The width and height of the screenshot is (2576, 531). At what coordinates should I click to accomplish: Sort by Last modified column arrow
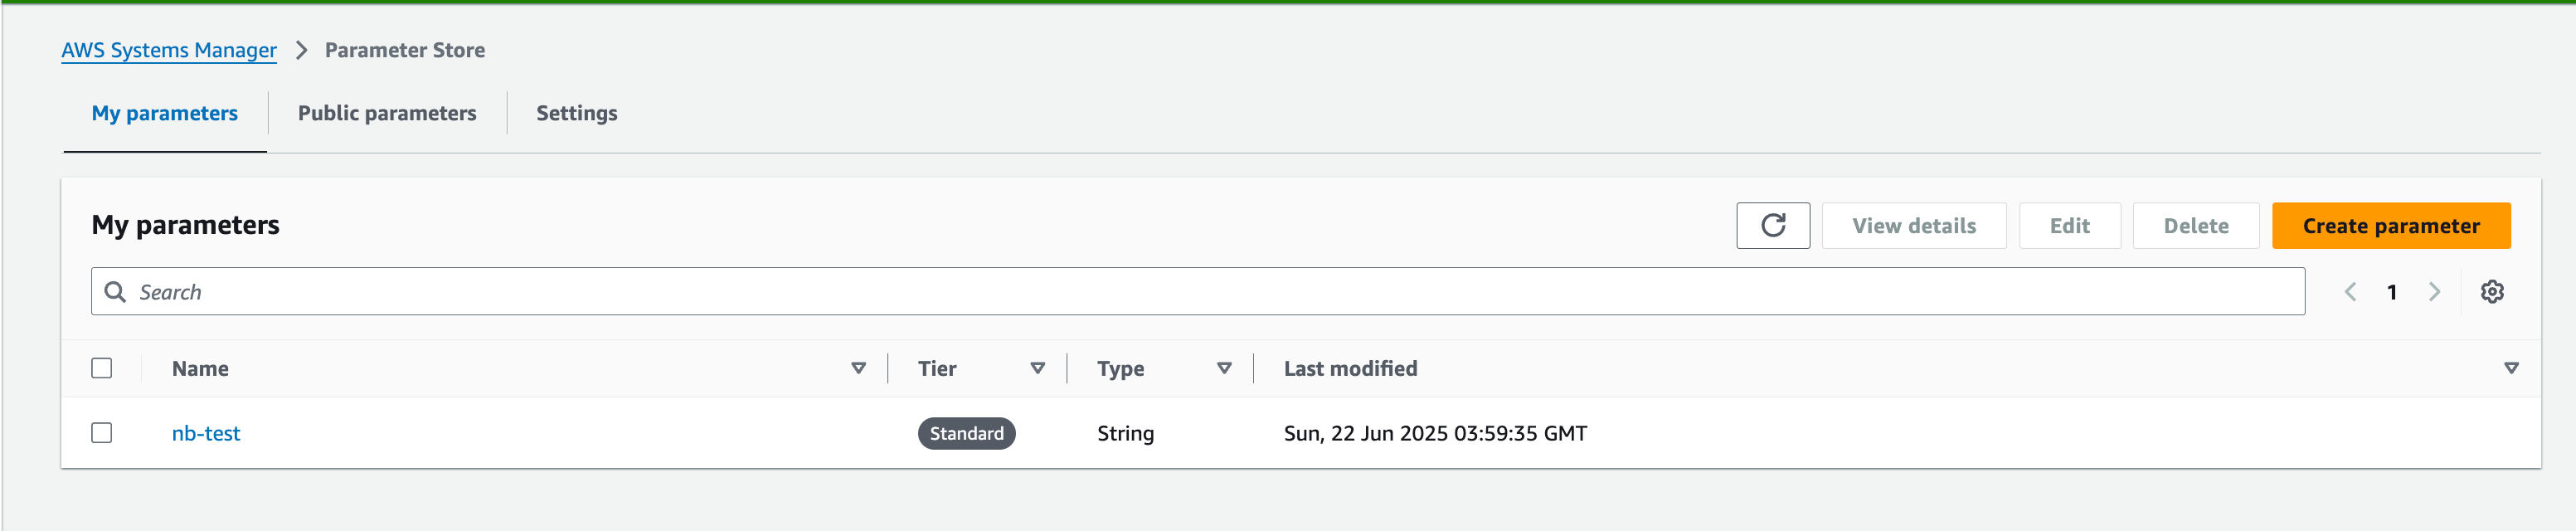click(2510, 368)
